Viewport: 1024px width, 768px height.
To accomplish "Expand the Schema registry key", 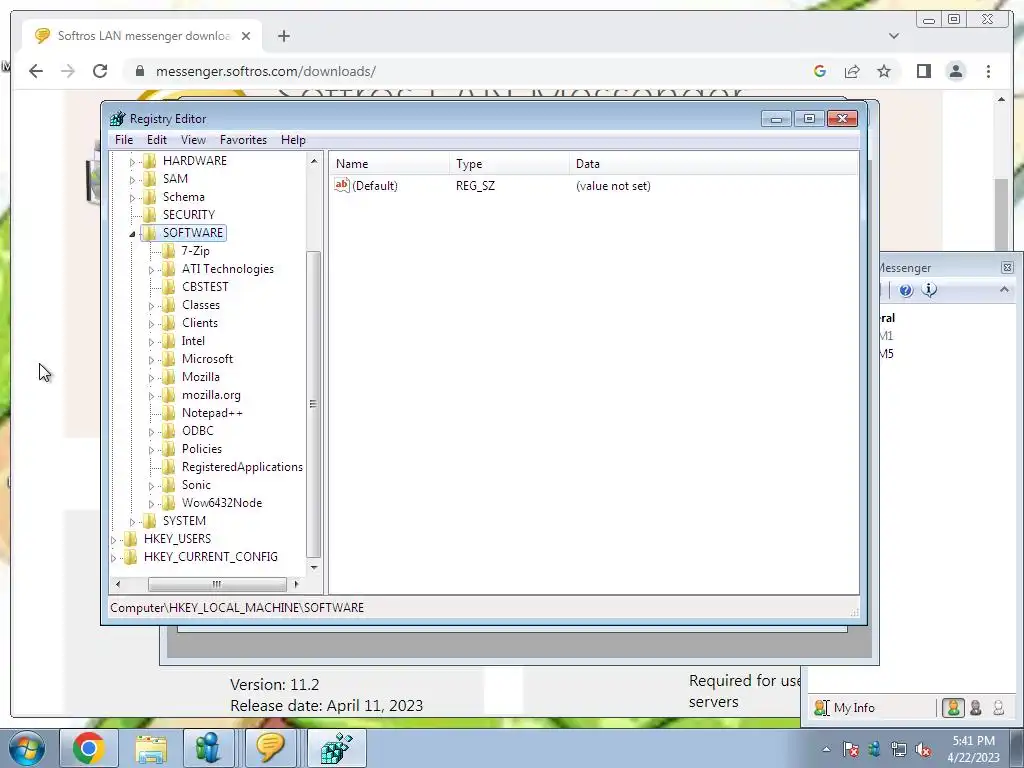I will 132,197.
